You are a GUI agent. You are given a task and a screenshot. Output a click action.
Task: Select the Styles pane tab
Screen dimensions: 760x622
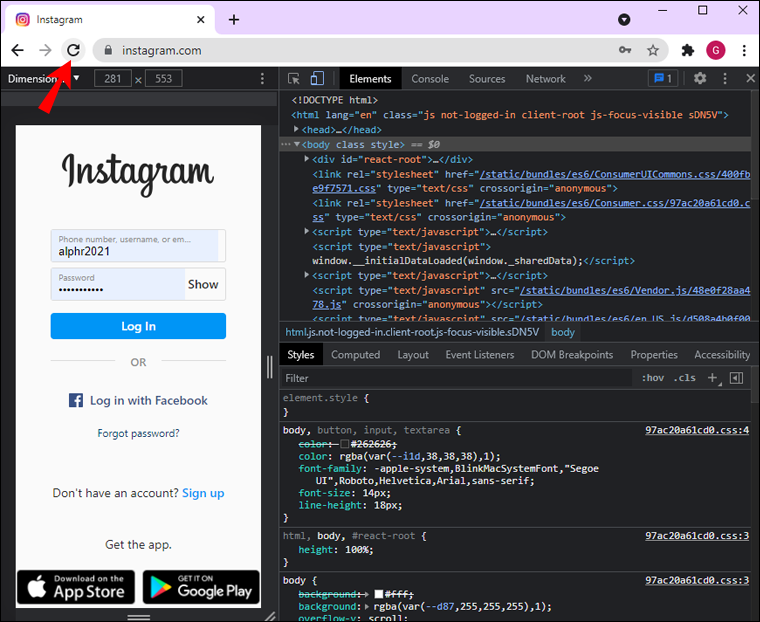coord(301,355)
